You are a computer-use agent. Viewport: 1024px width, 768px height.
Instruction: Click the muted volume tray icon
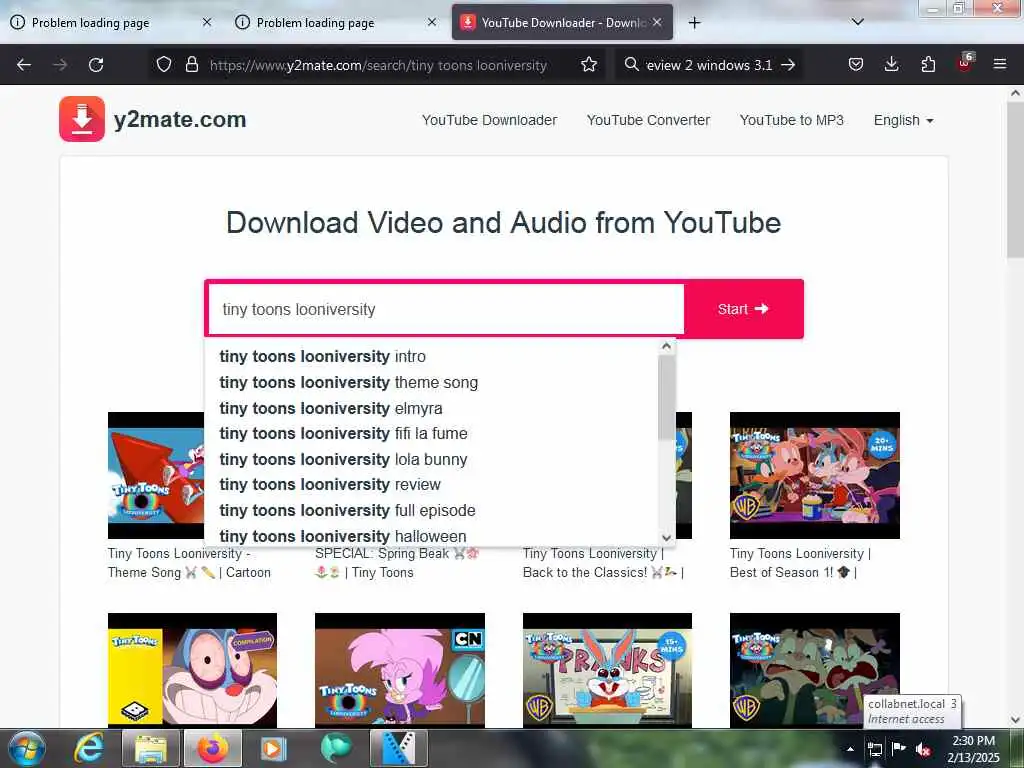[923, 750]
